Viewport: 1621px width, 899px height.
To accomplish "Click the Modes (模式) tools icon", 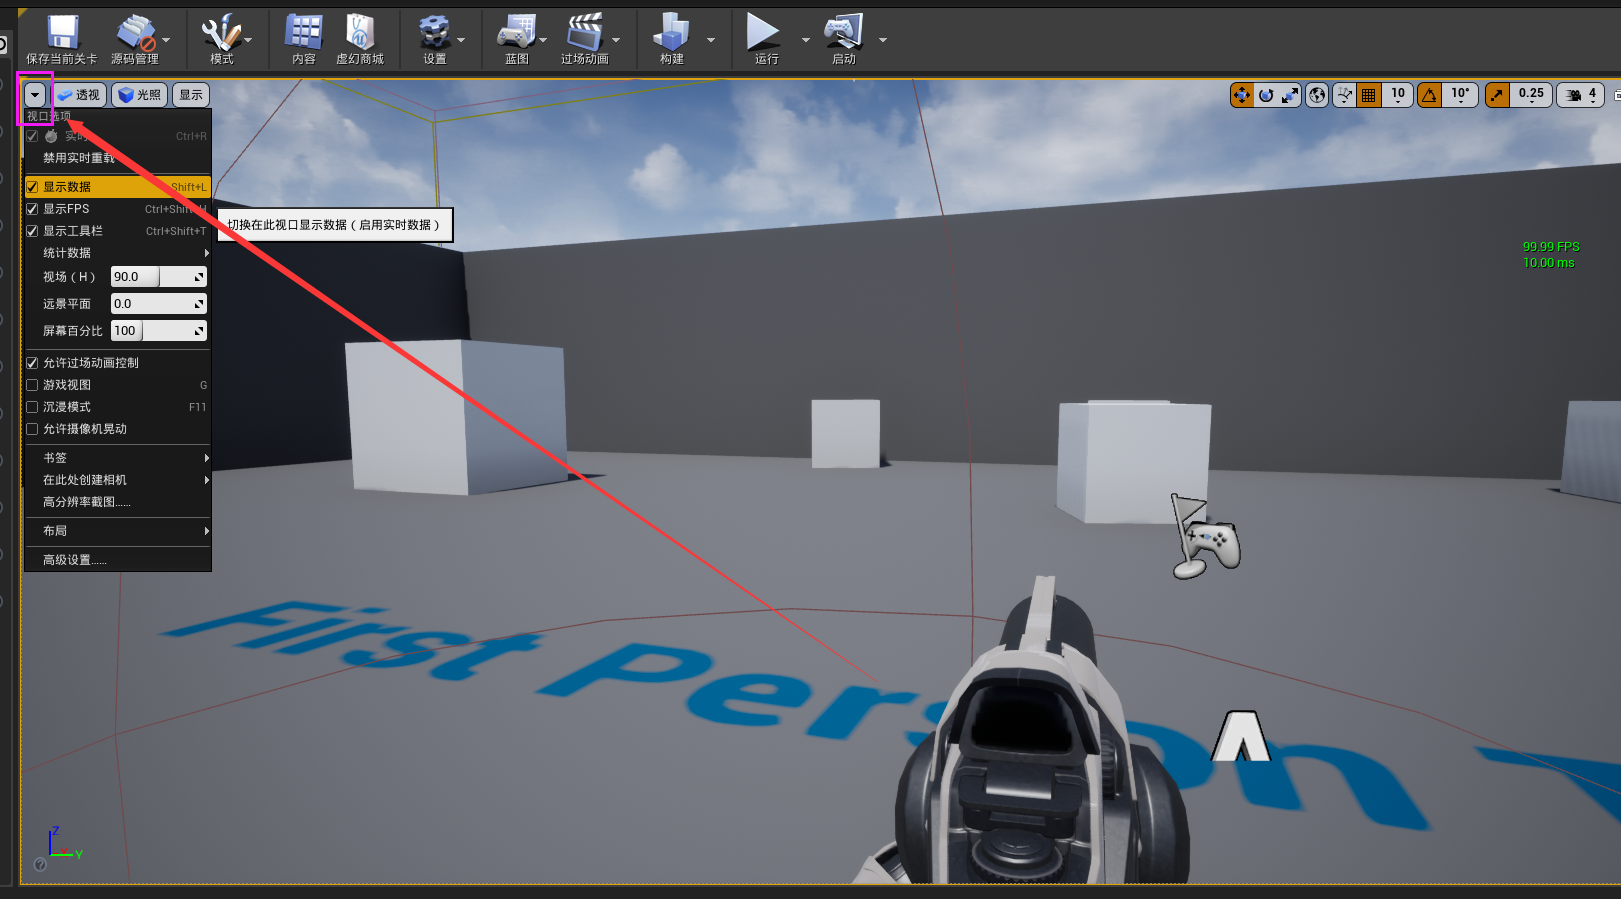I will coord(221,33).
